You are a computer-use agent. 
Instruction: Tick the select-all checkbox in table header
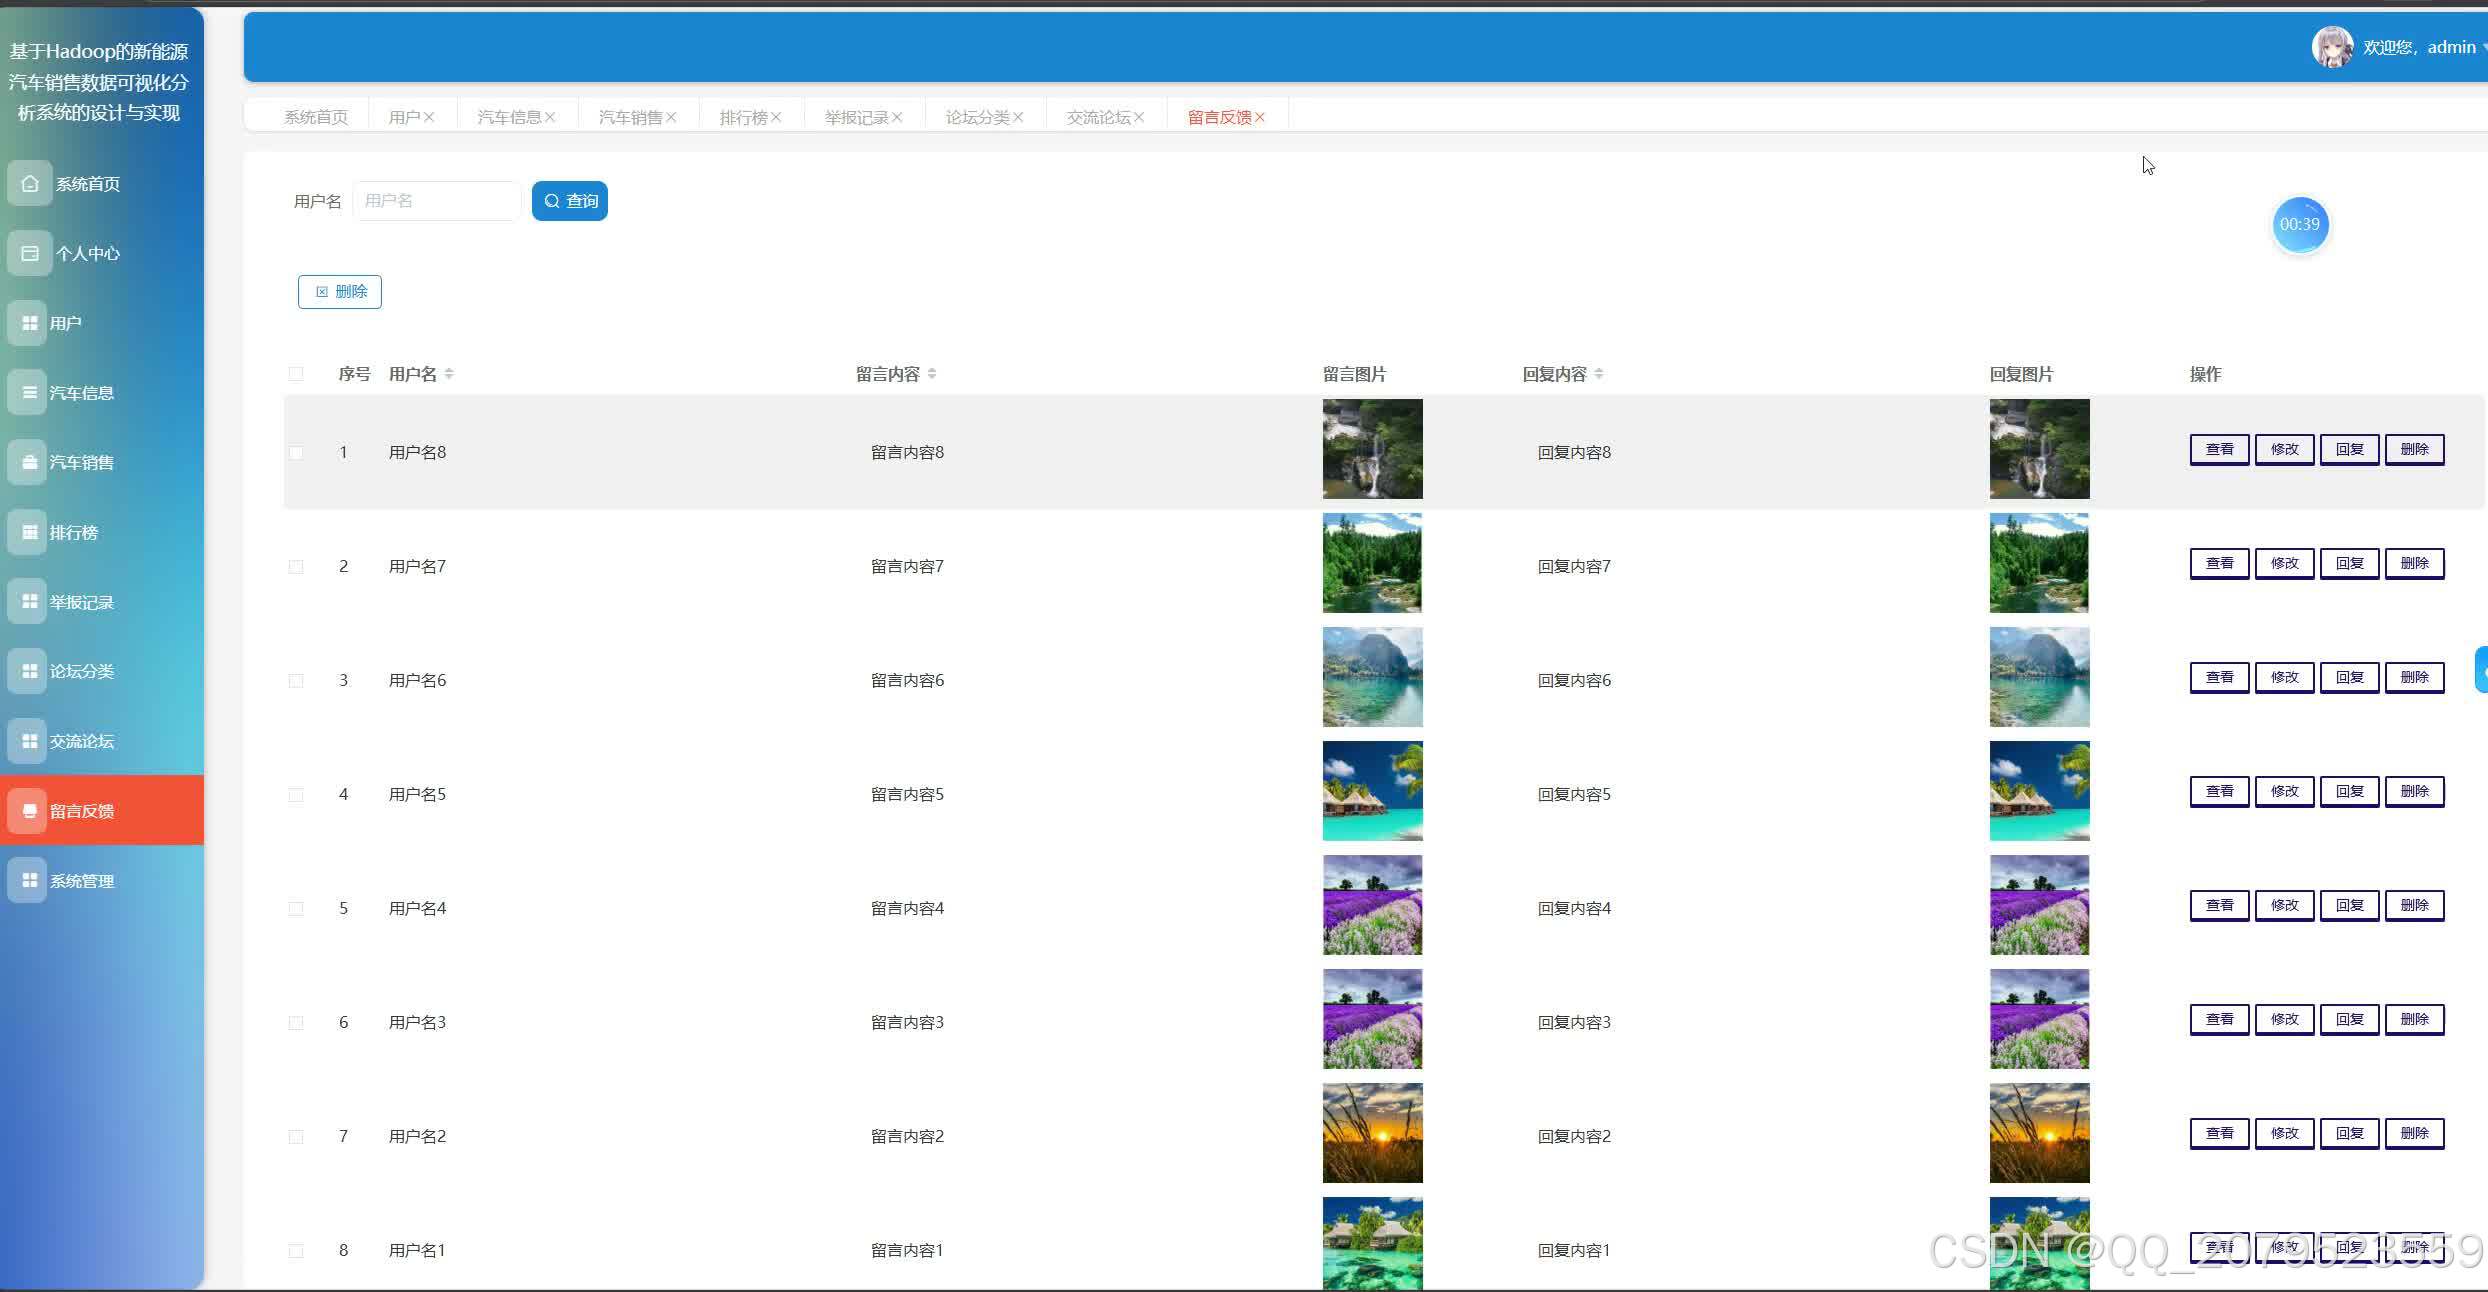click(296, 374)
